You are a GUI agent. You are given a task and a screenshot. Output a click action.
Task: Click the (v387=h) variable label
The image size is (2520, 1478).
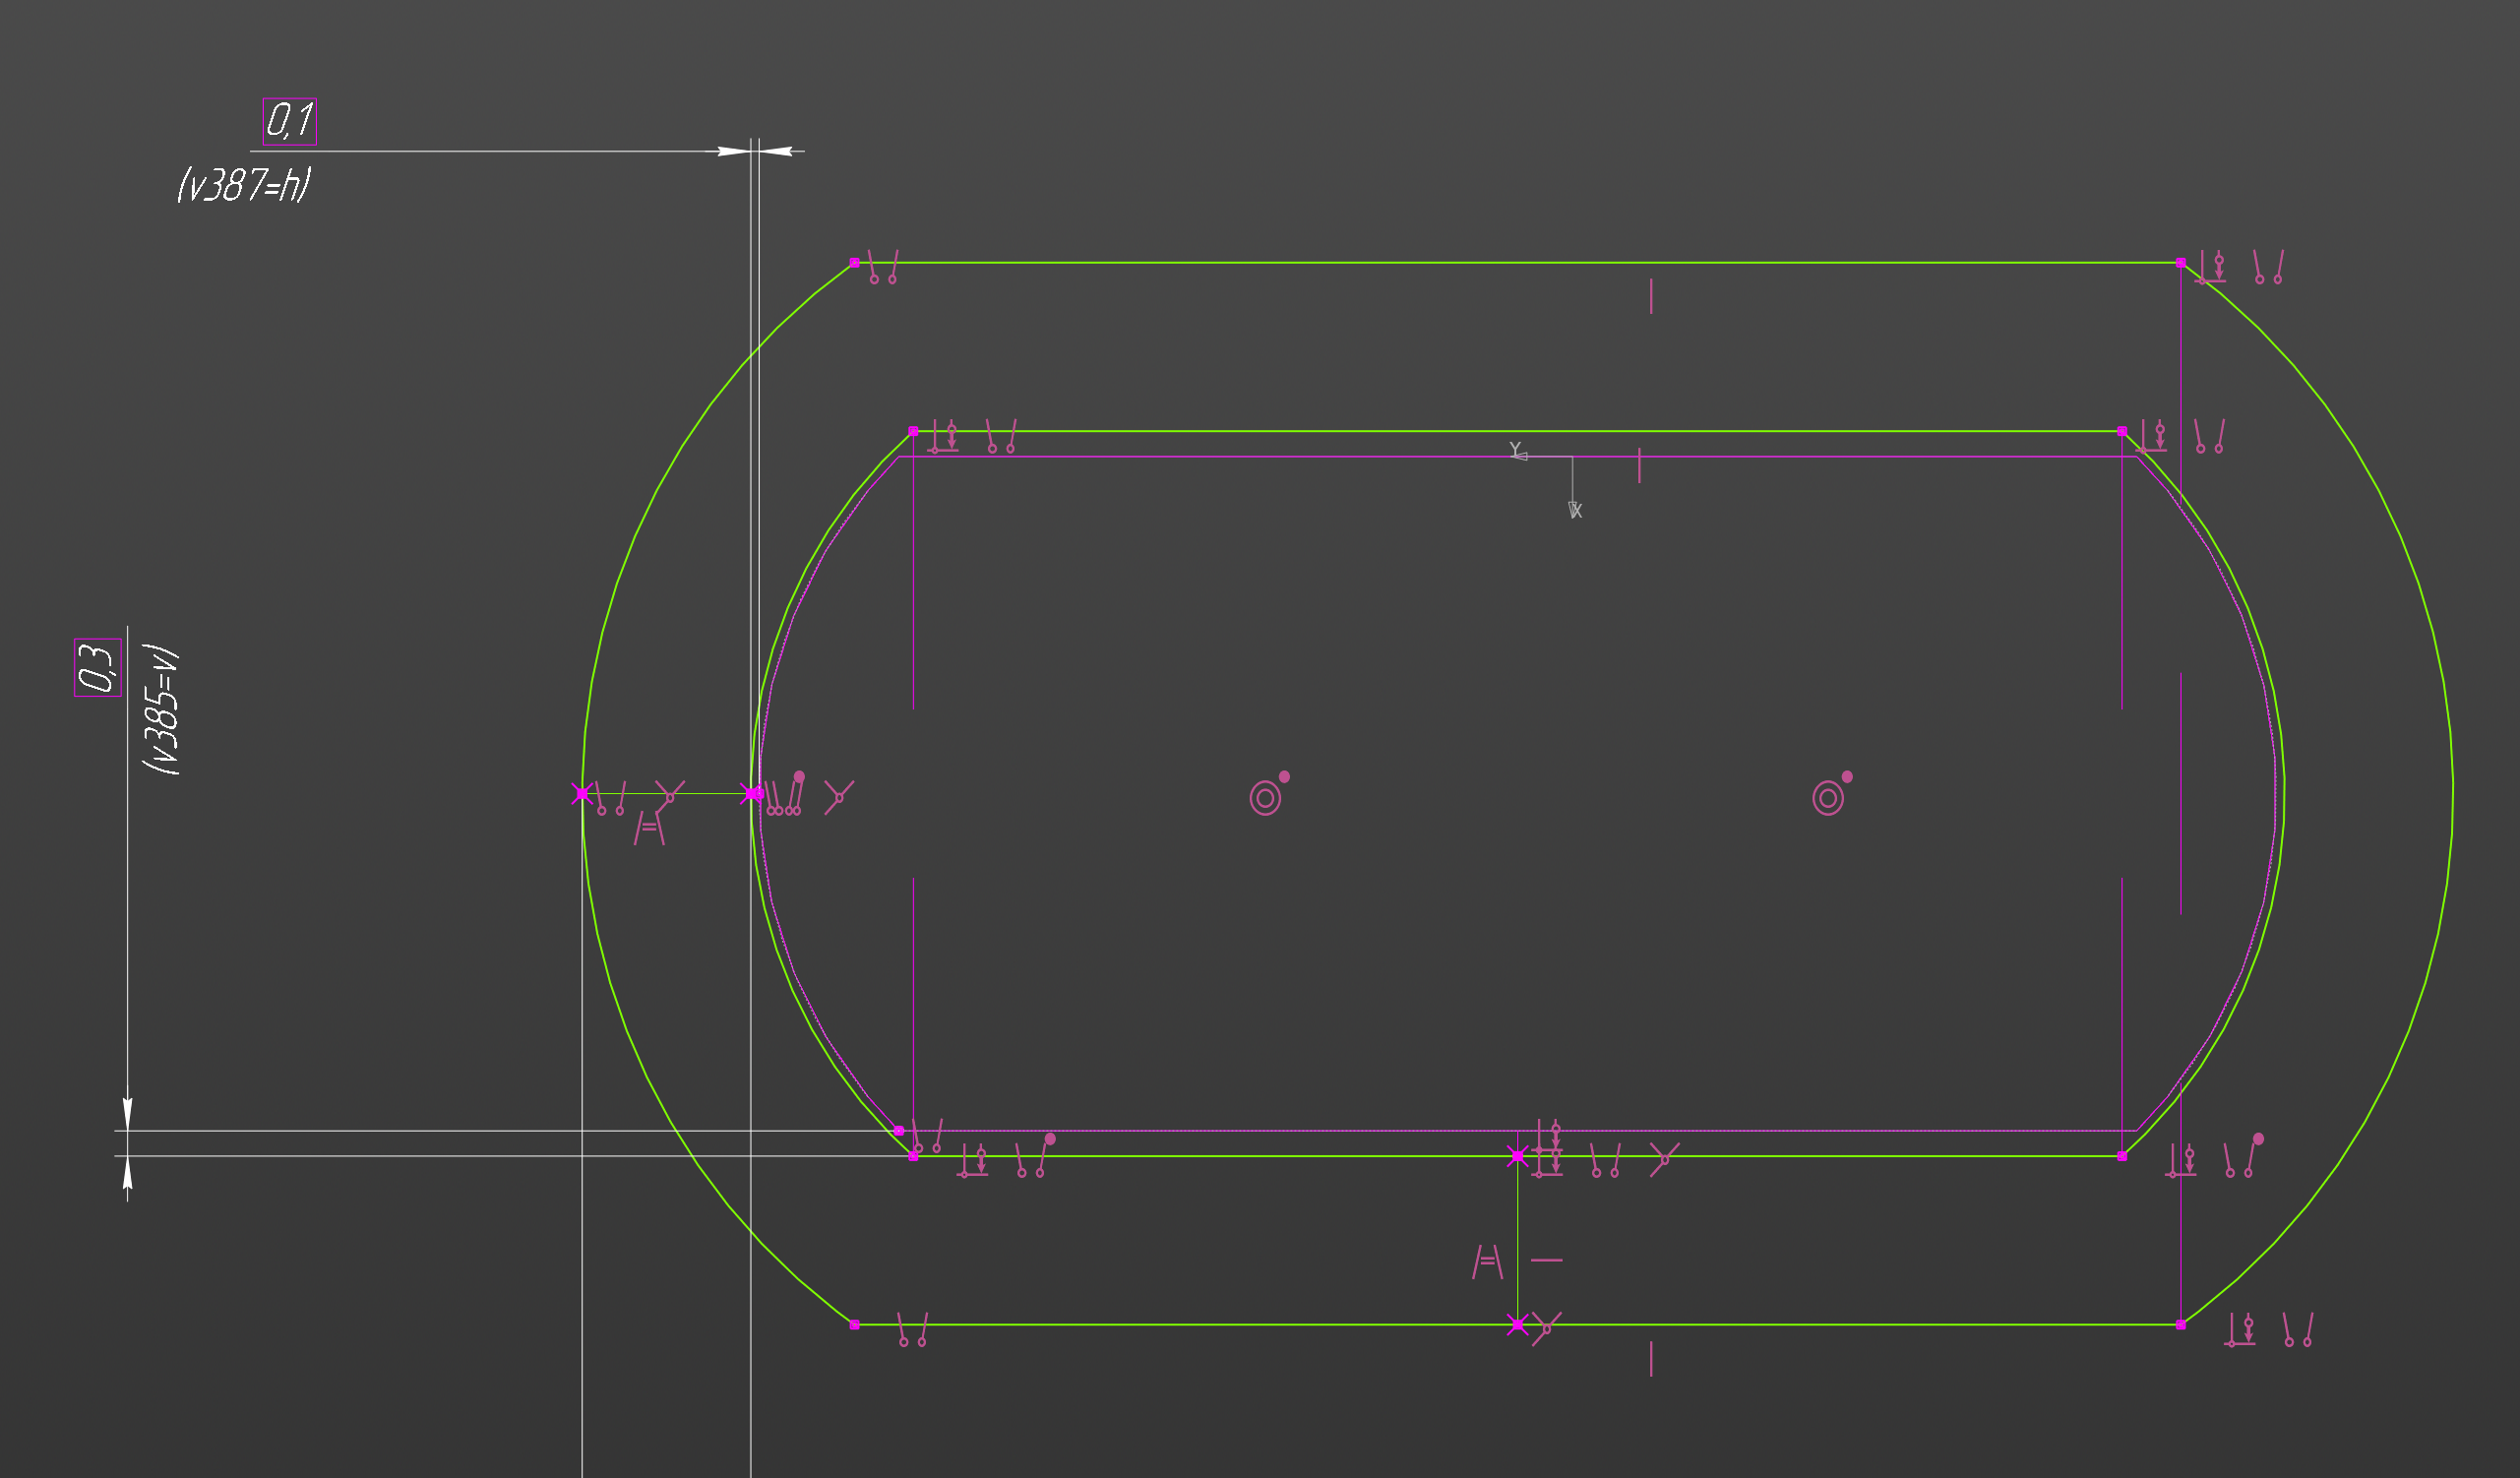[244, 185]
